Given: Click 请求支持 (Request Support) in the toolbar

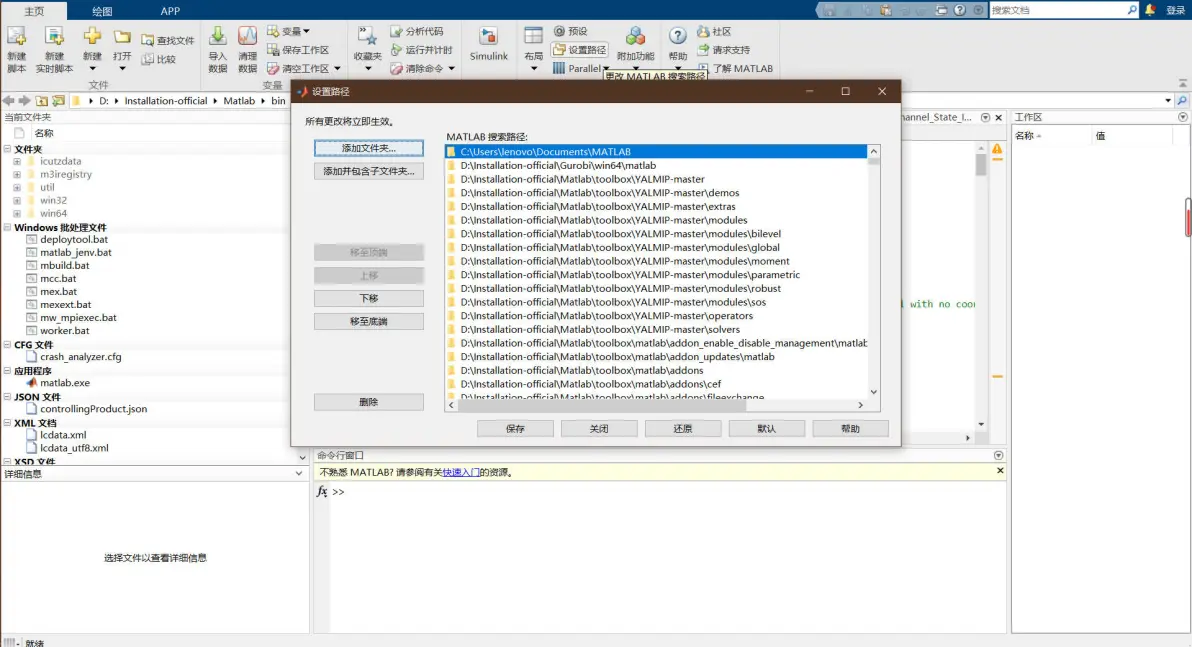Looking at the screenshot, I should click(x=724, y=49).
